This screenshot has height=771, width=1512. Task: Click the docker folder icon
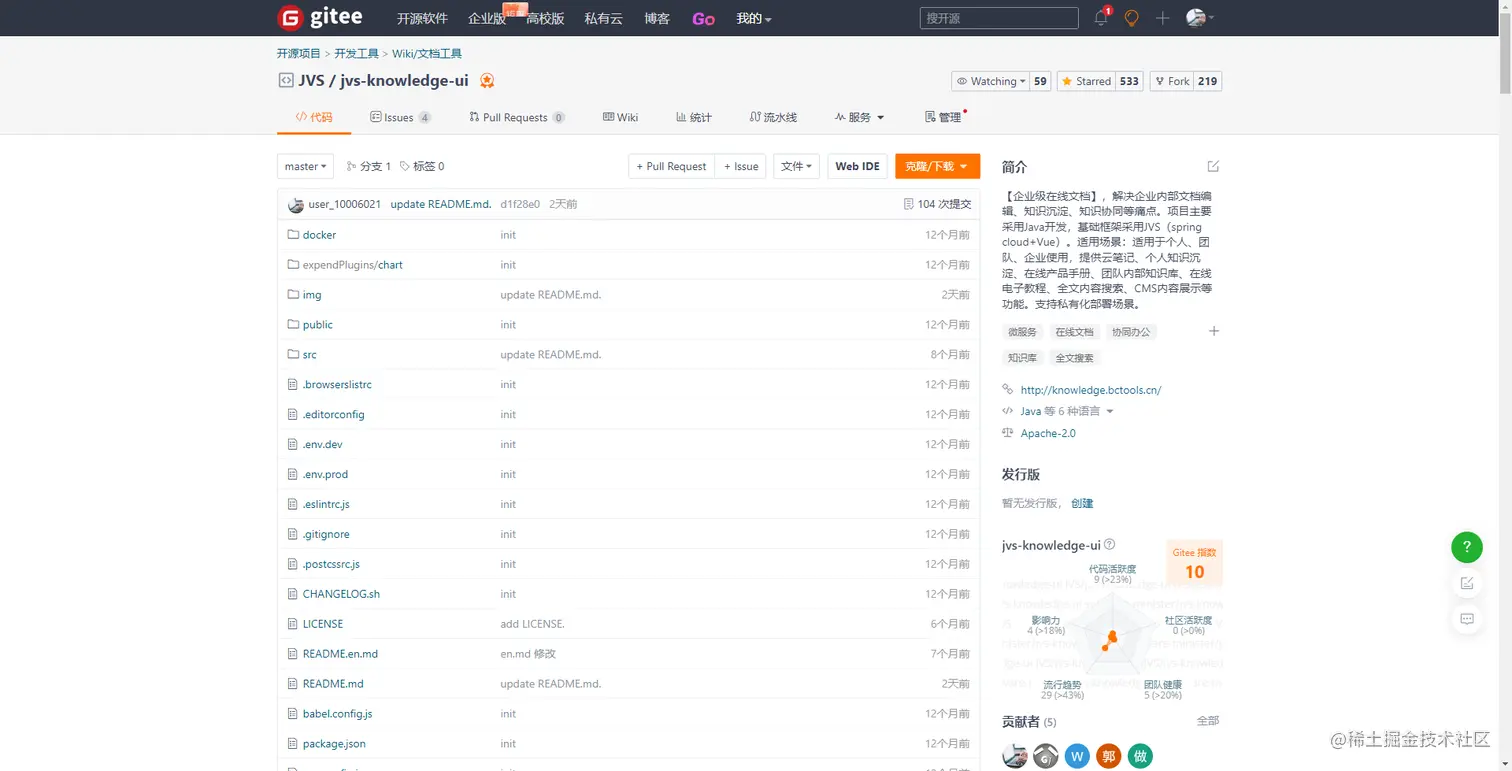[x=293, y=234]
